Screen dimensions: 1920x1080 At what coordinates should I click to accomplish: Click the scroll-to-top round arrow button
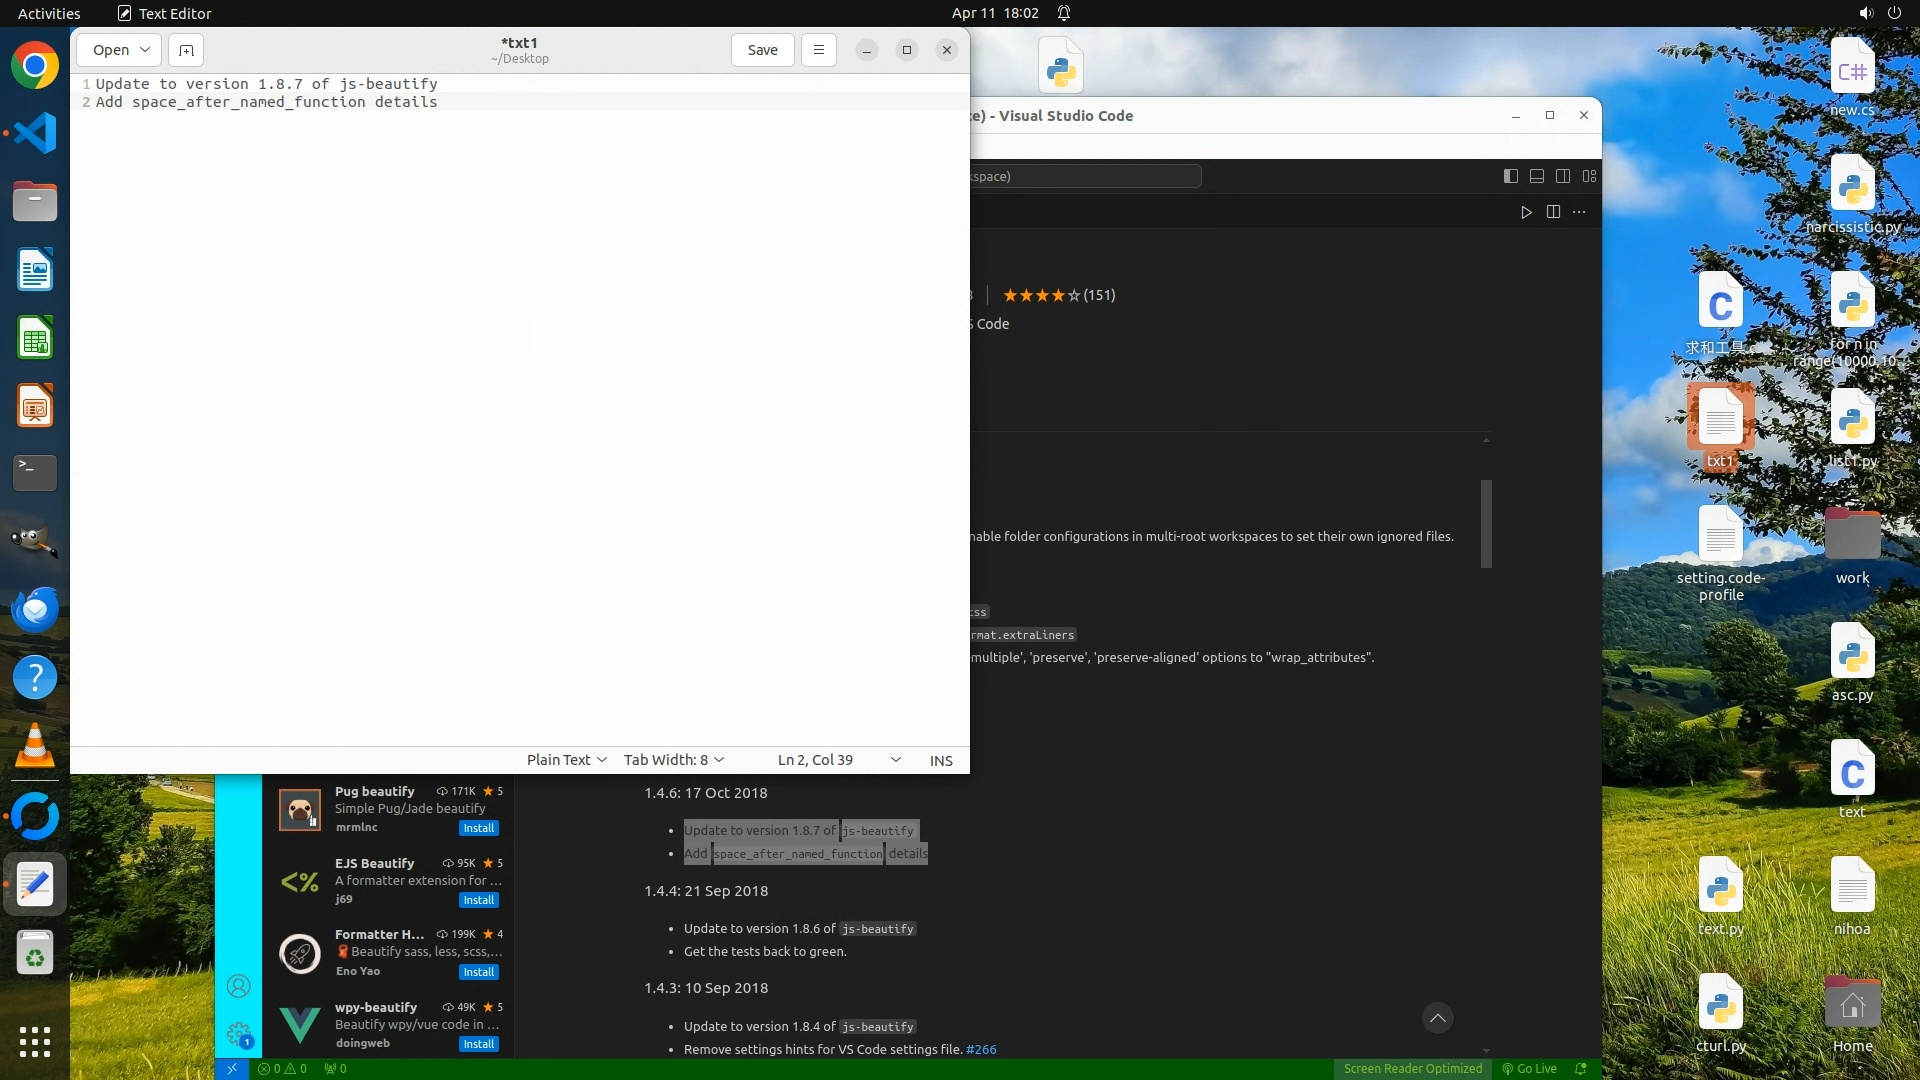[x=1437, y=1018]
